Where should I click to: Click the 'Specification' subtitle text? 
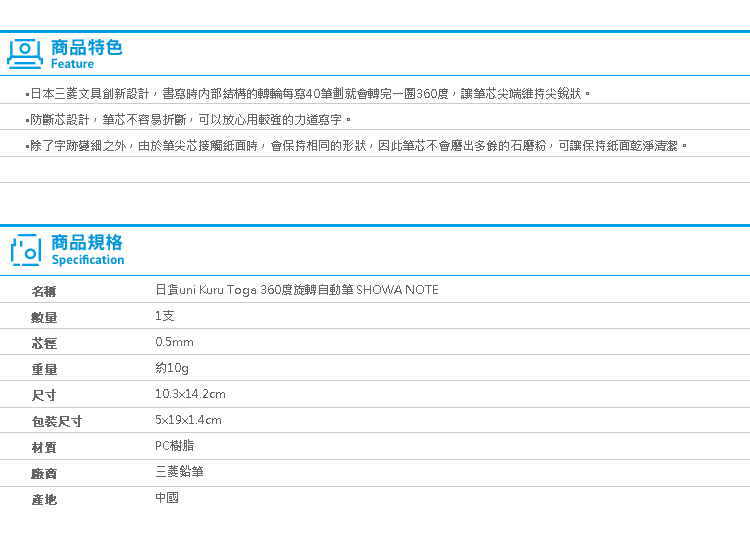pyautogui.click(x=88, y=260)
